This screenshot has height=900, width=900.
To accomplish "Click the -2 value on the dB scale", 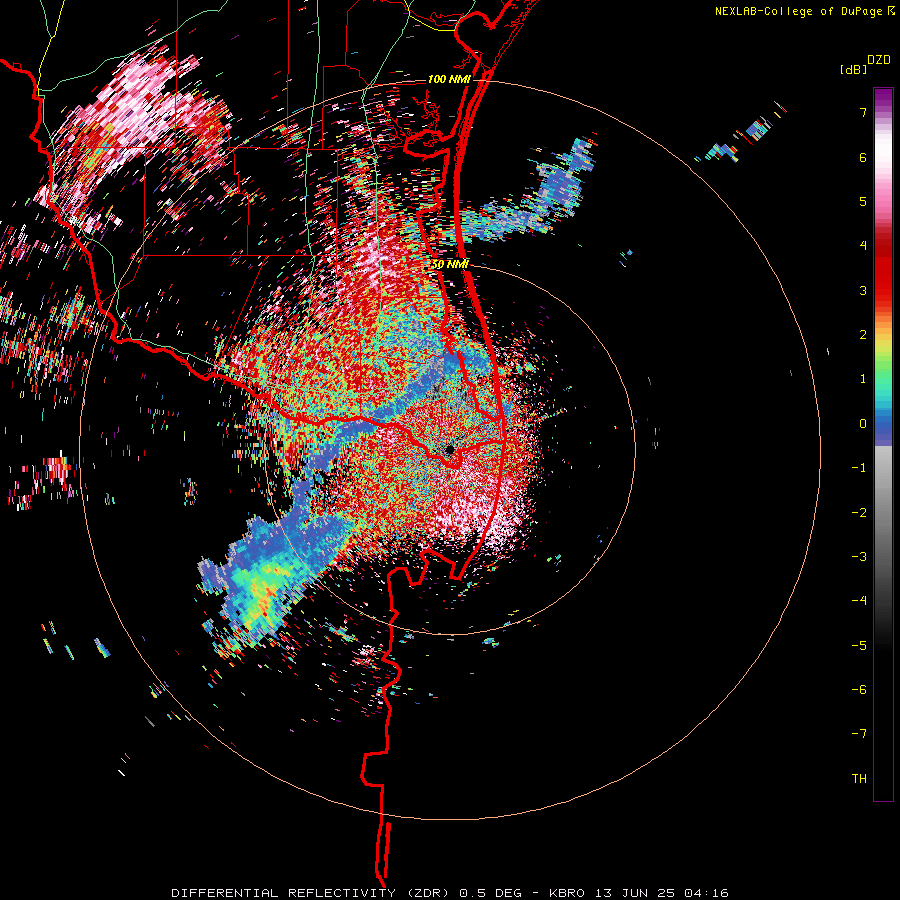I will tap(859, 513).
